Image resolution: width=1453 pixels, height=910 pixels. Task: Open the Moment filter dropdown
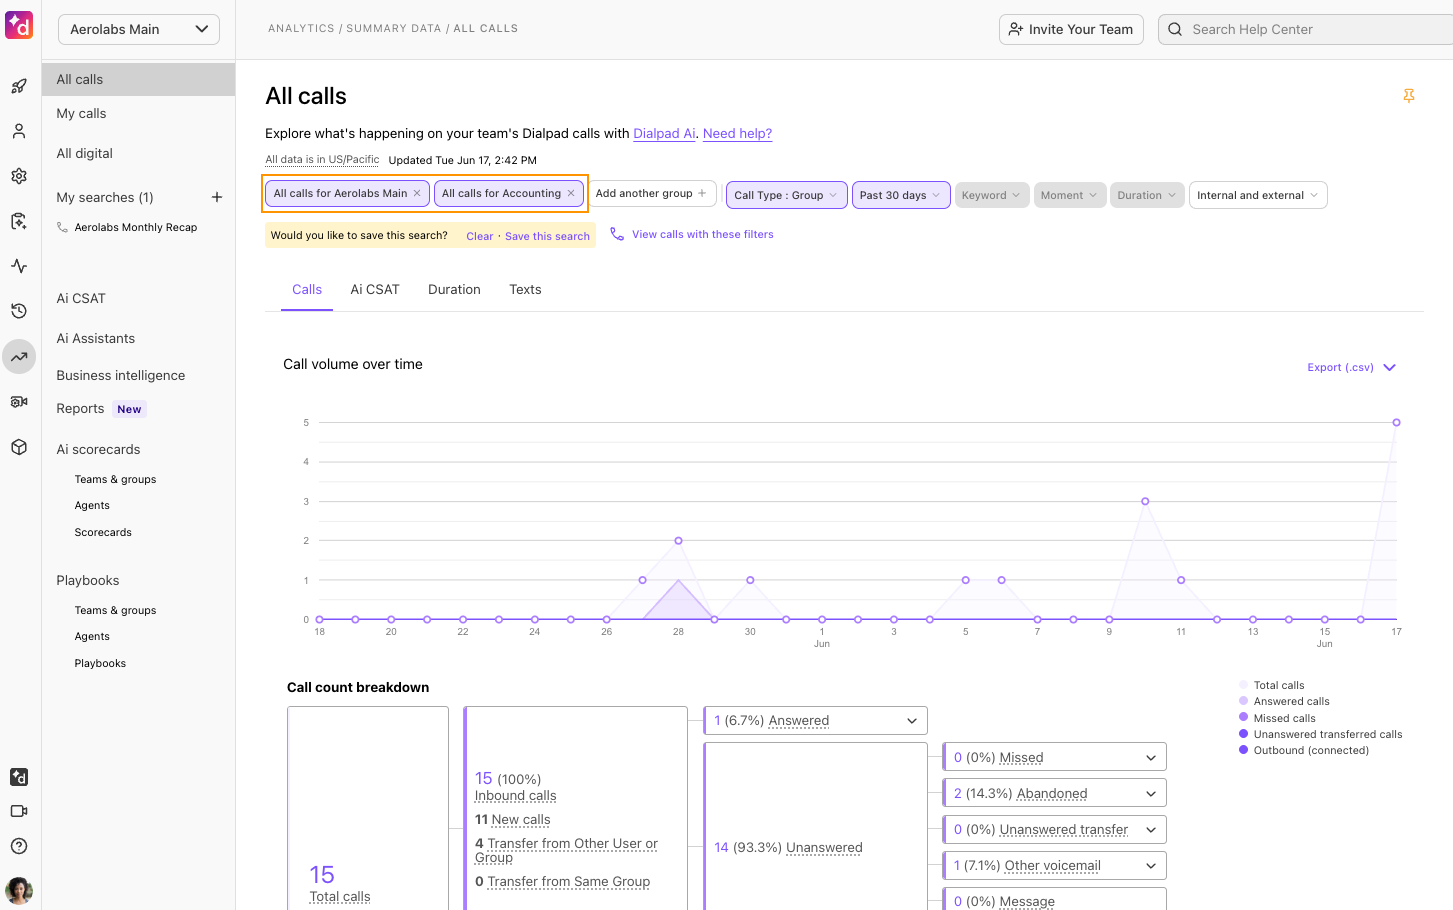pos(1069,195)
